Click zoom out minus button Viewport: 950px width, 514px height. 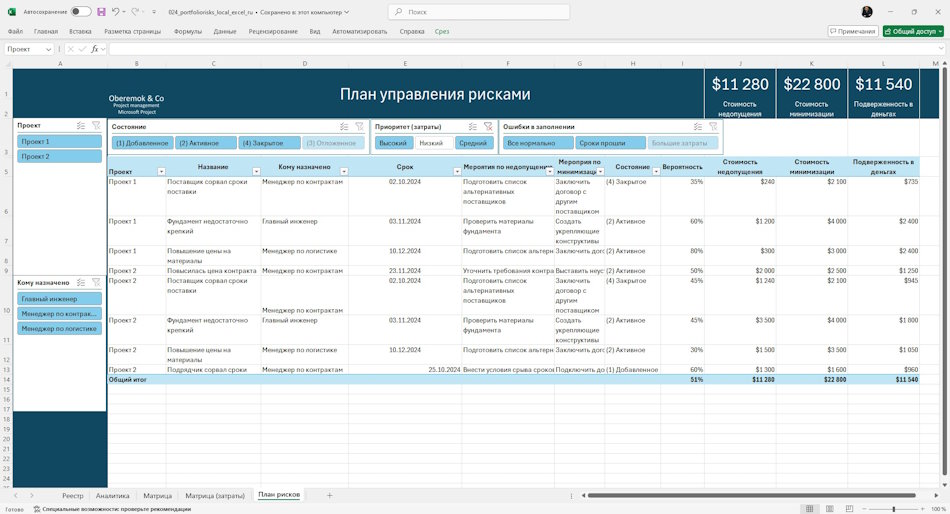(x=864, y=509)
